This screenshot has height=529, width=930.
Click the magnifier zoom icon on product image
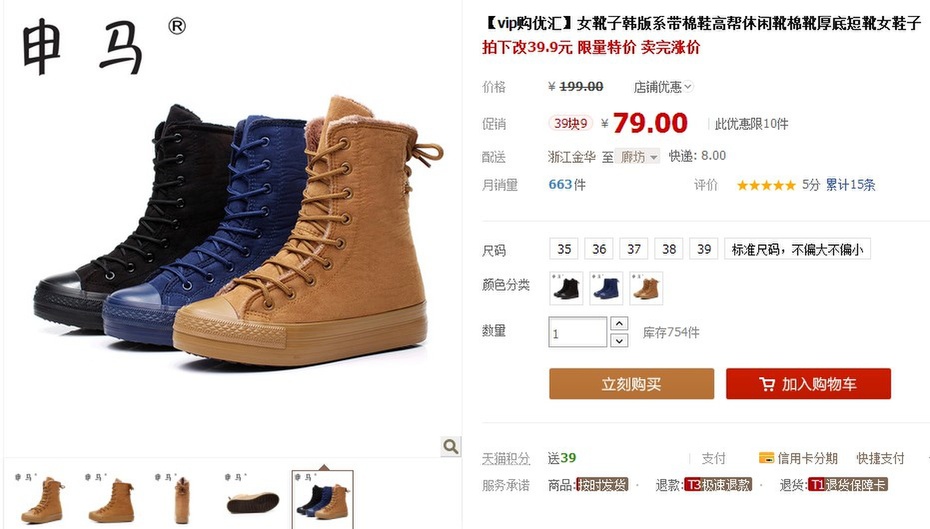point(451,447)
